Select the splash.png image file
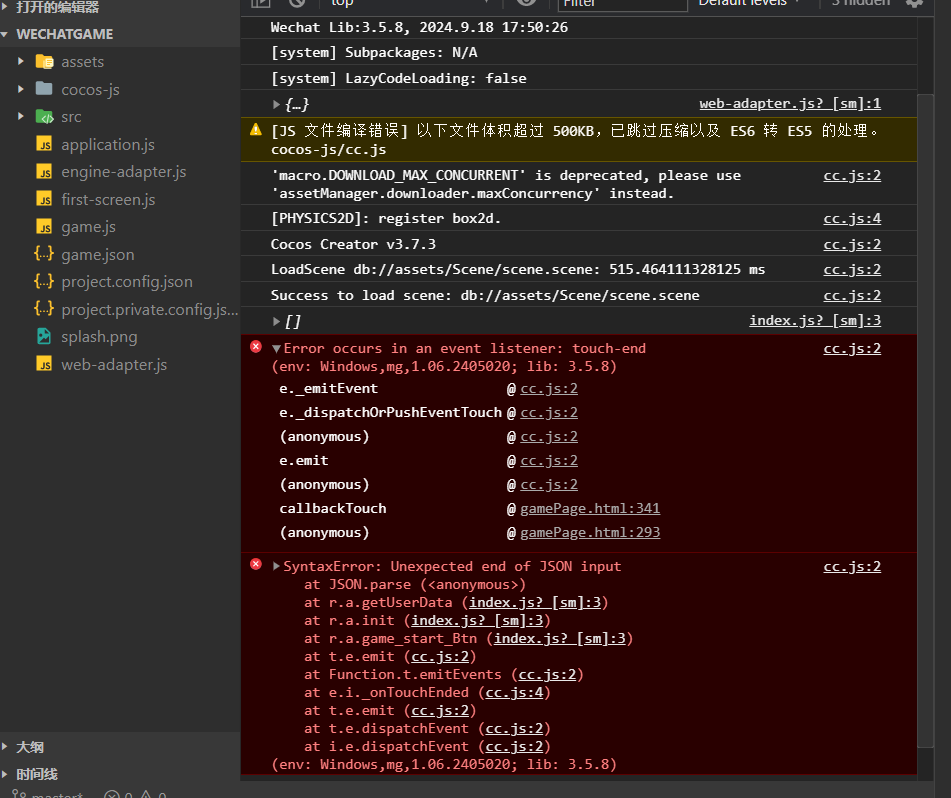This screenshot has width=951, height=798. (99, 337)
